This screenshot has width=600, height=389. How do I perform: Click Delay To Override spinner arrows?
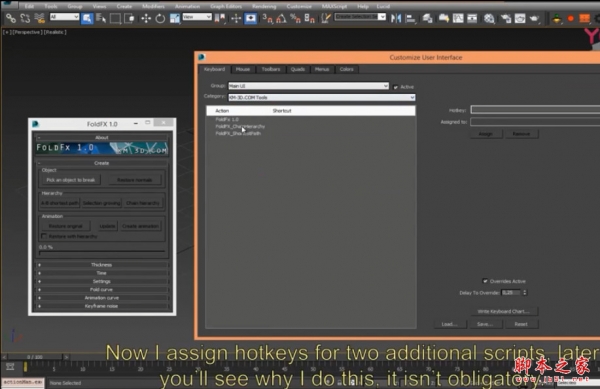[x=525, y=293]
